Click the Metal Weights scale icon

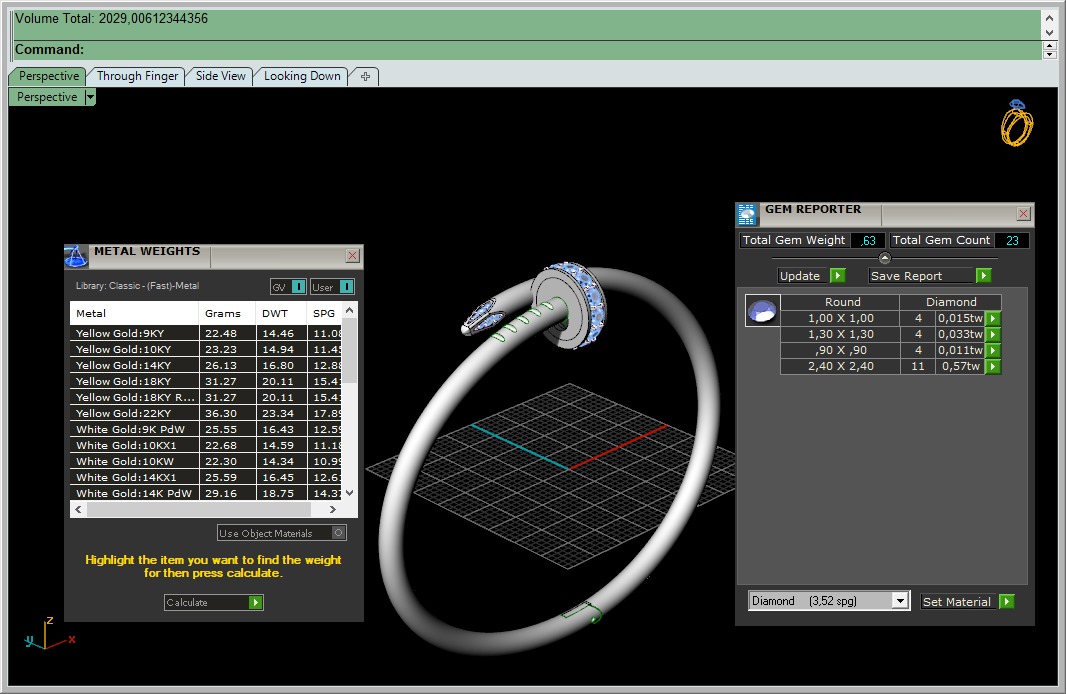coord(75,256)
